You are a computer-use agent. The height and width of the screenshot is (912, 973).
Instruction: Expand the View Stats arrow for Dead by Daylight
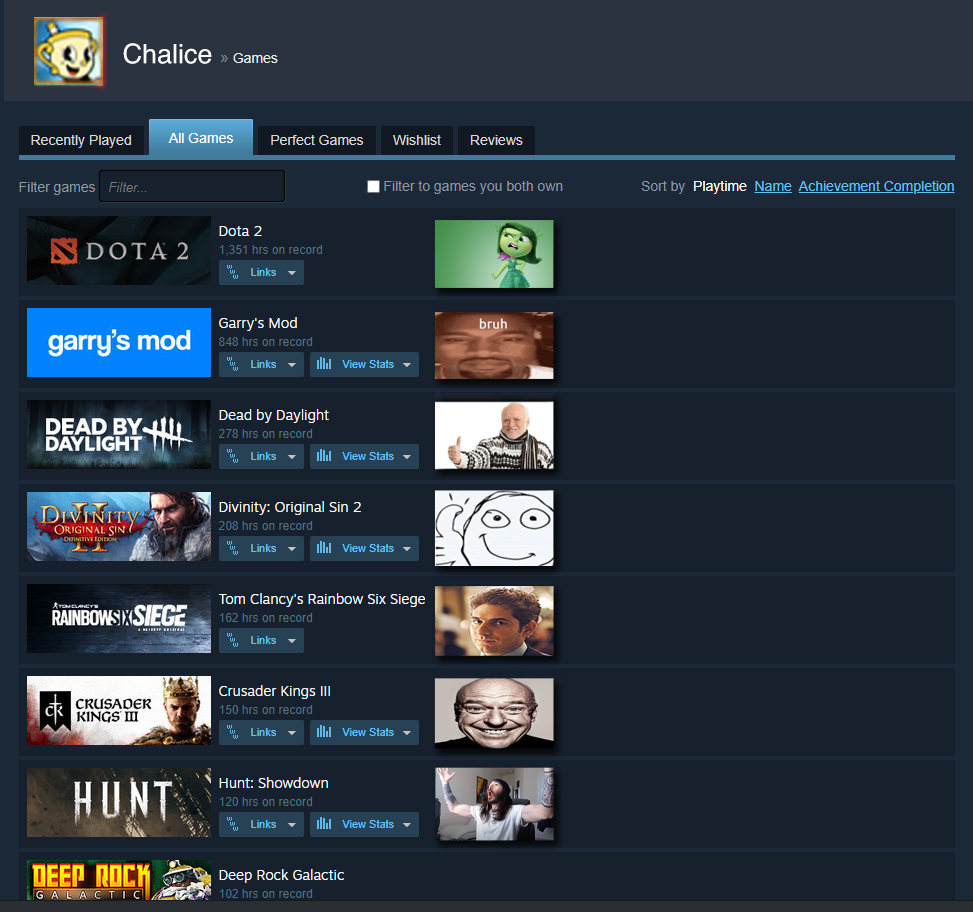(407, 457)
